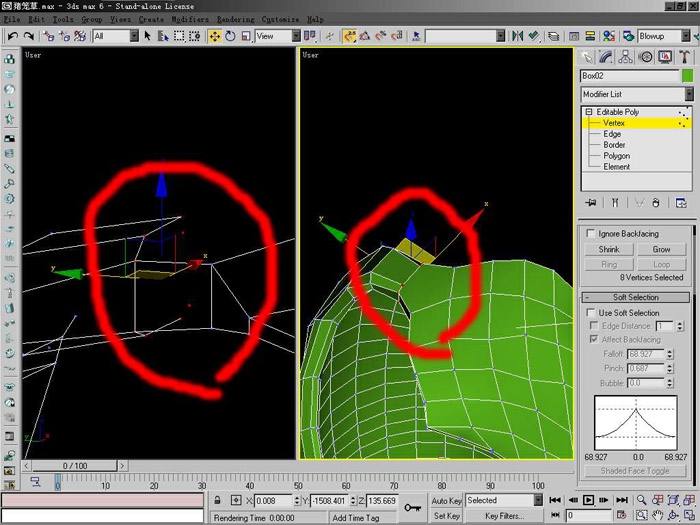Click the Pan hand viewport control
700x525 pixels.
point(658,516)
